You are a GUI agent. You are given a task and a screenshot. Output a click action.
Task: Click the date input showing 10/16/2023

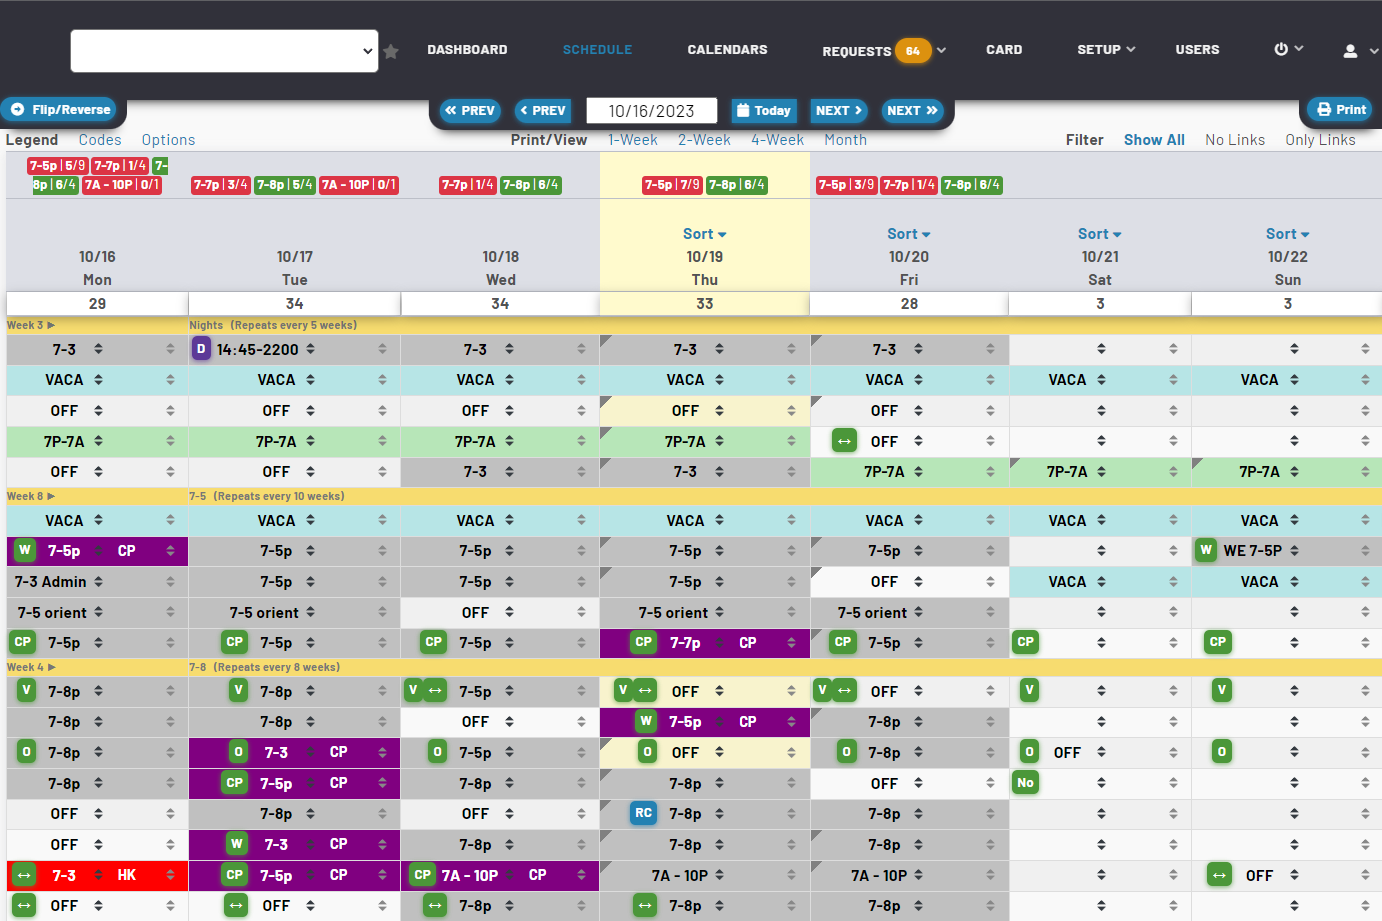[651, 110]
